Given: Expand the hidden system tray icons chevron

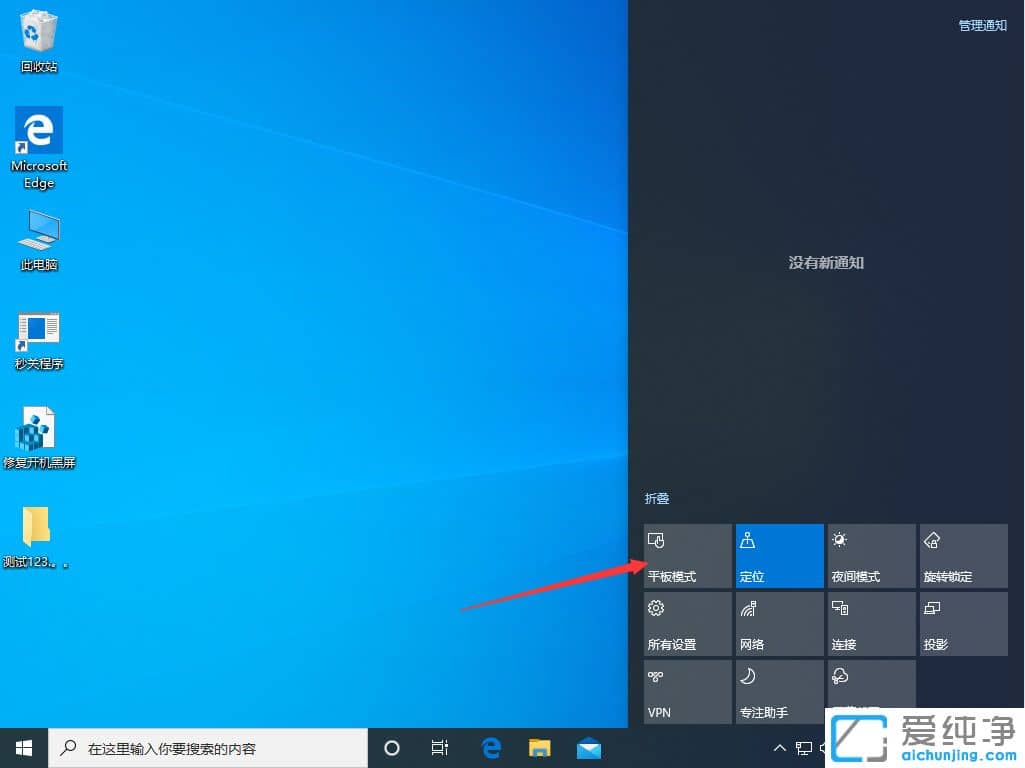Looking at the screenshot, I should point(780,748).
